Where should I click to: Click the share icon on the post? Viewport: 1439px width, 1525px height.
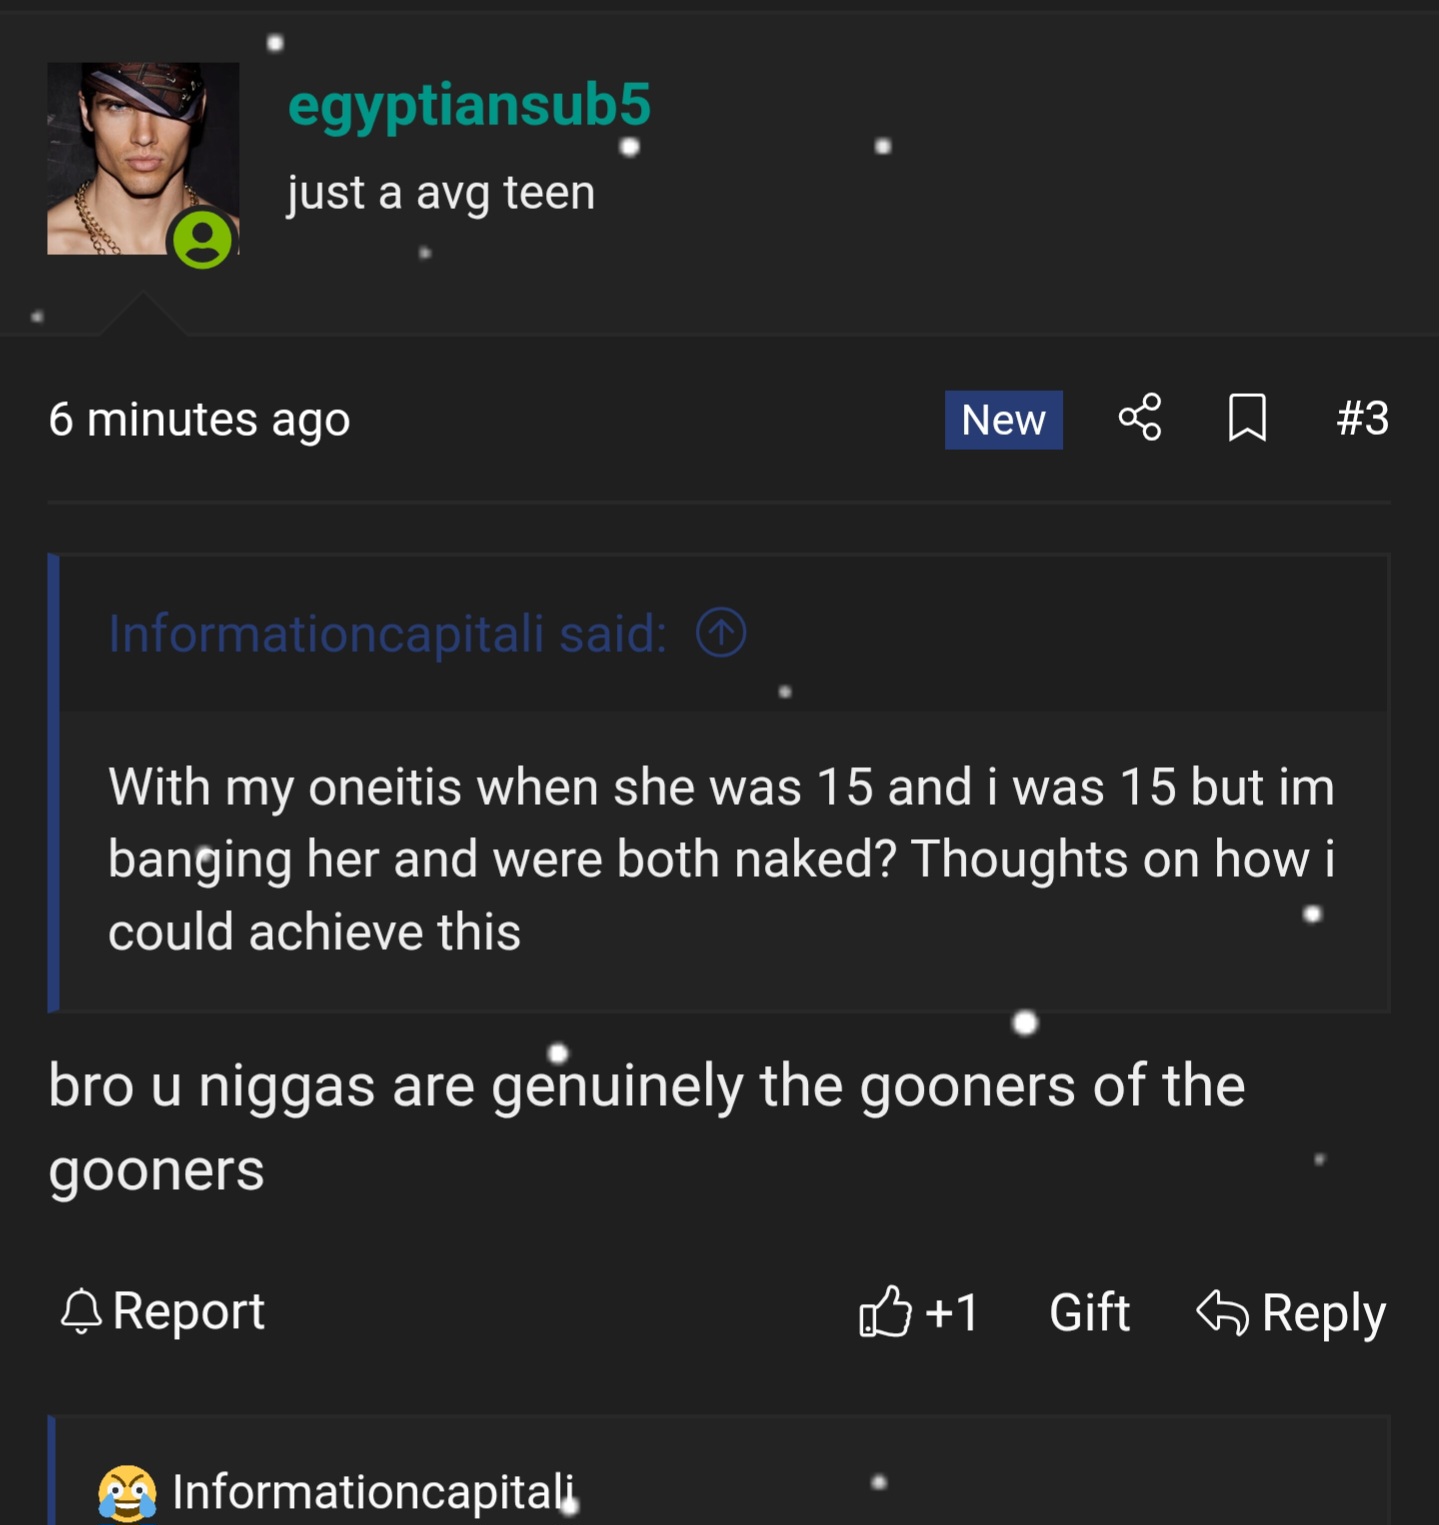click(x=1140, y=418)
